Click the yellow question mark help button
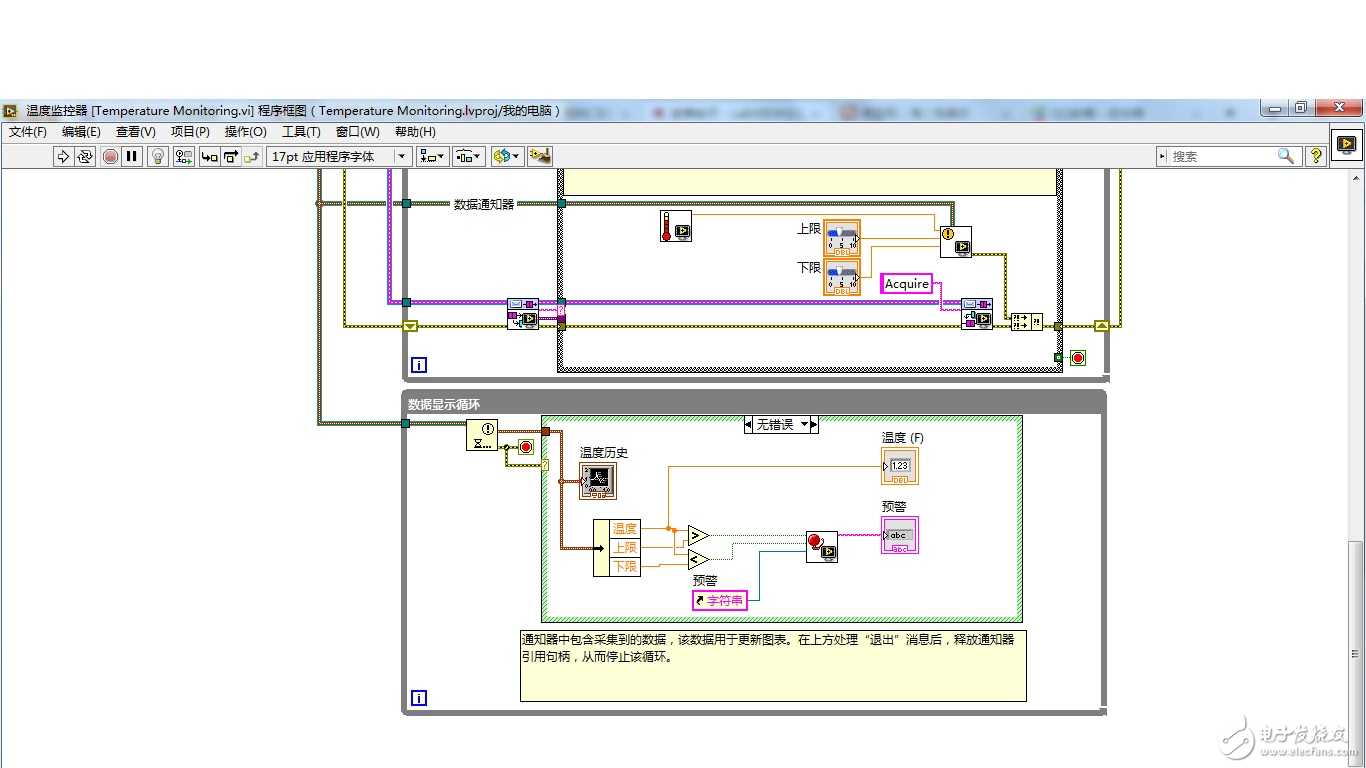The image size is (1366, 768). coord(1316,156)
